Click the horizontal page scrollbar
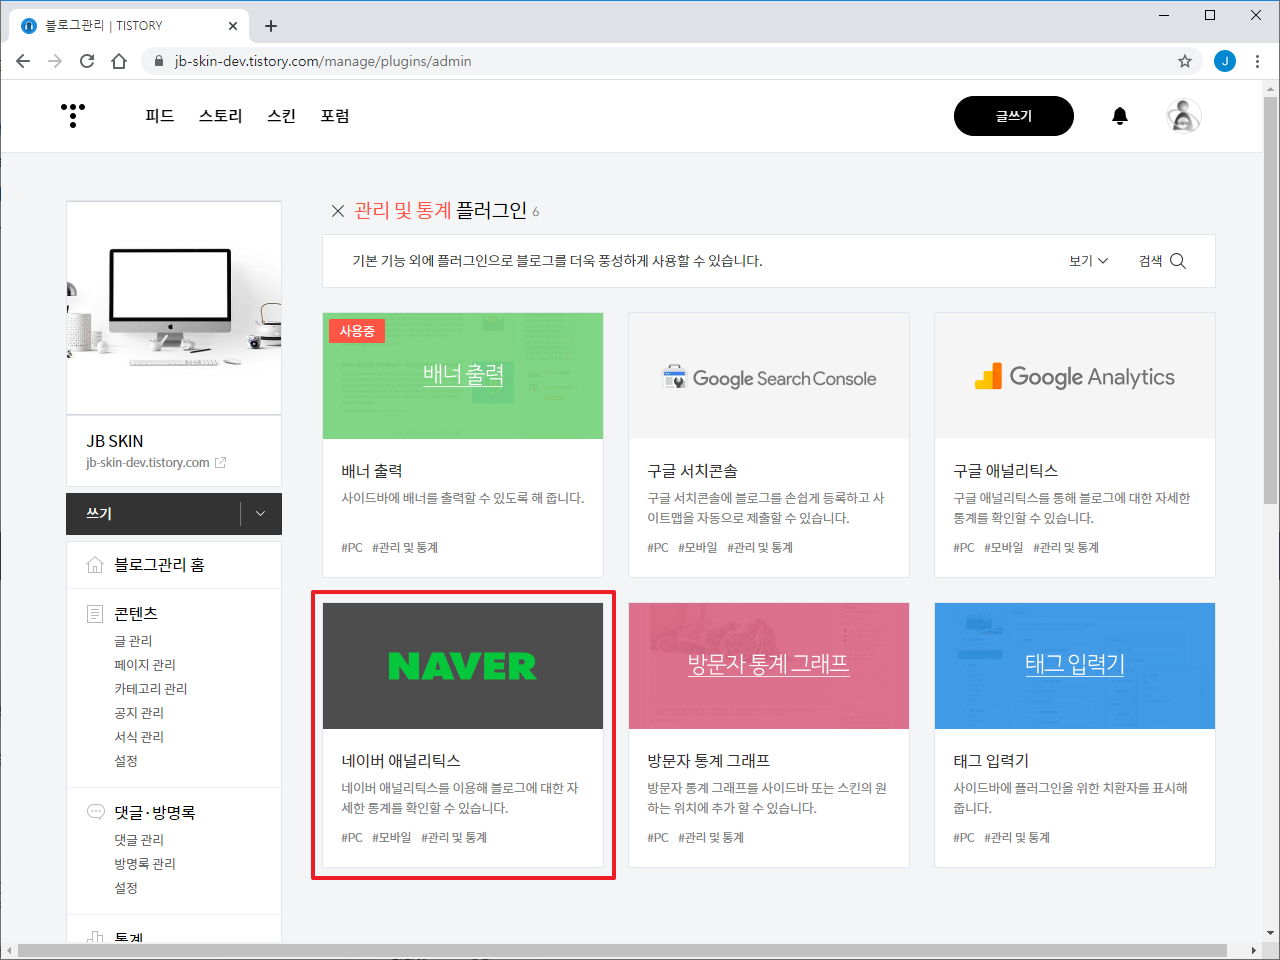The width and height of the screenshot is (1280, 960). [622, 950]
